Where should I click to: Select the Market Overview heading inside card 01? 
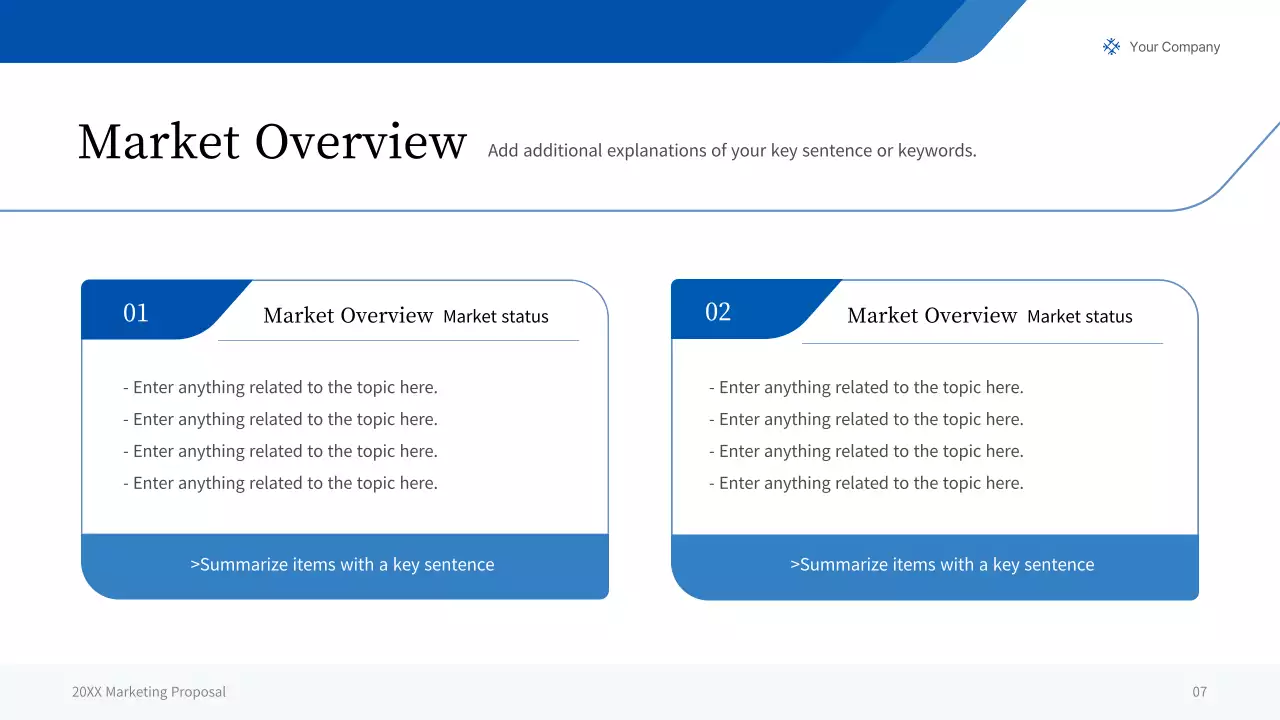click(x=347, y=315)
